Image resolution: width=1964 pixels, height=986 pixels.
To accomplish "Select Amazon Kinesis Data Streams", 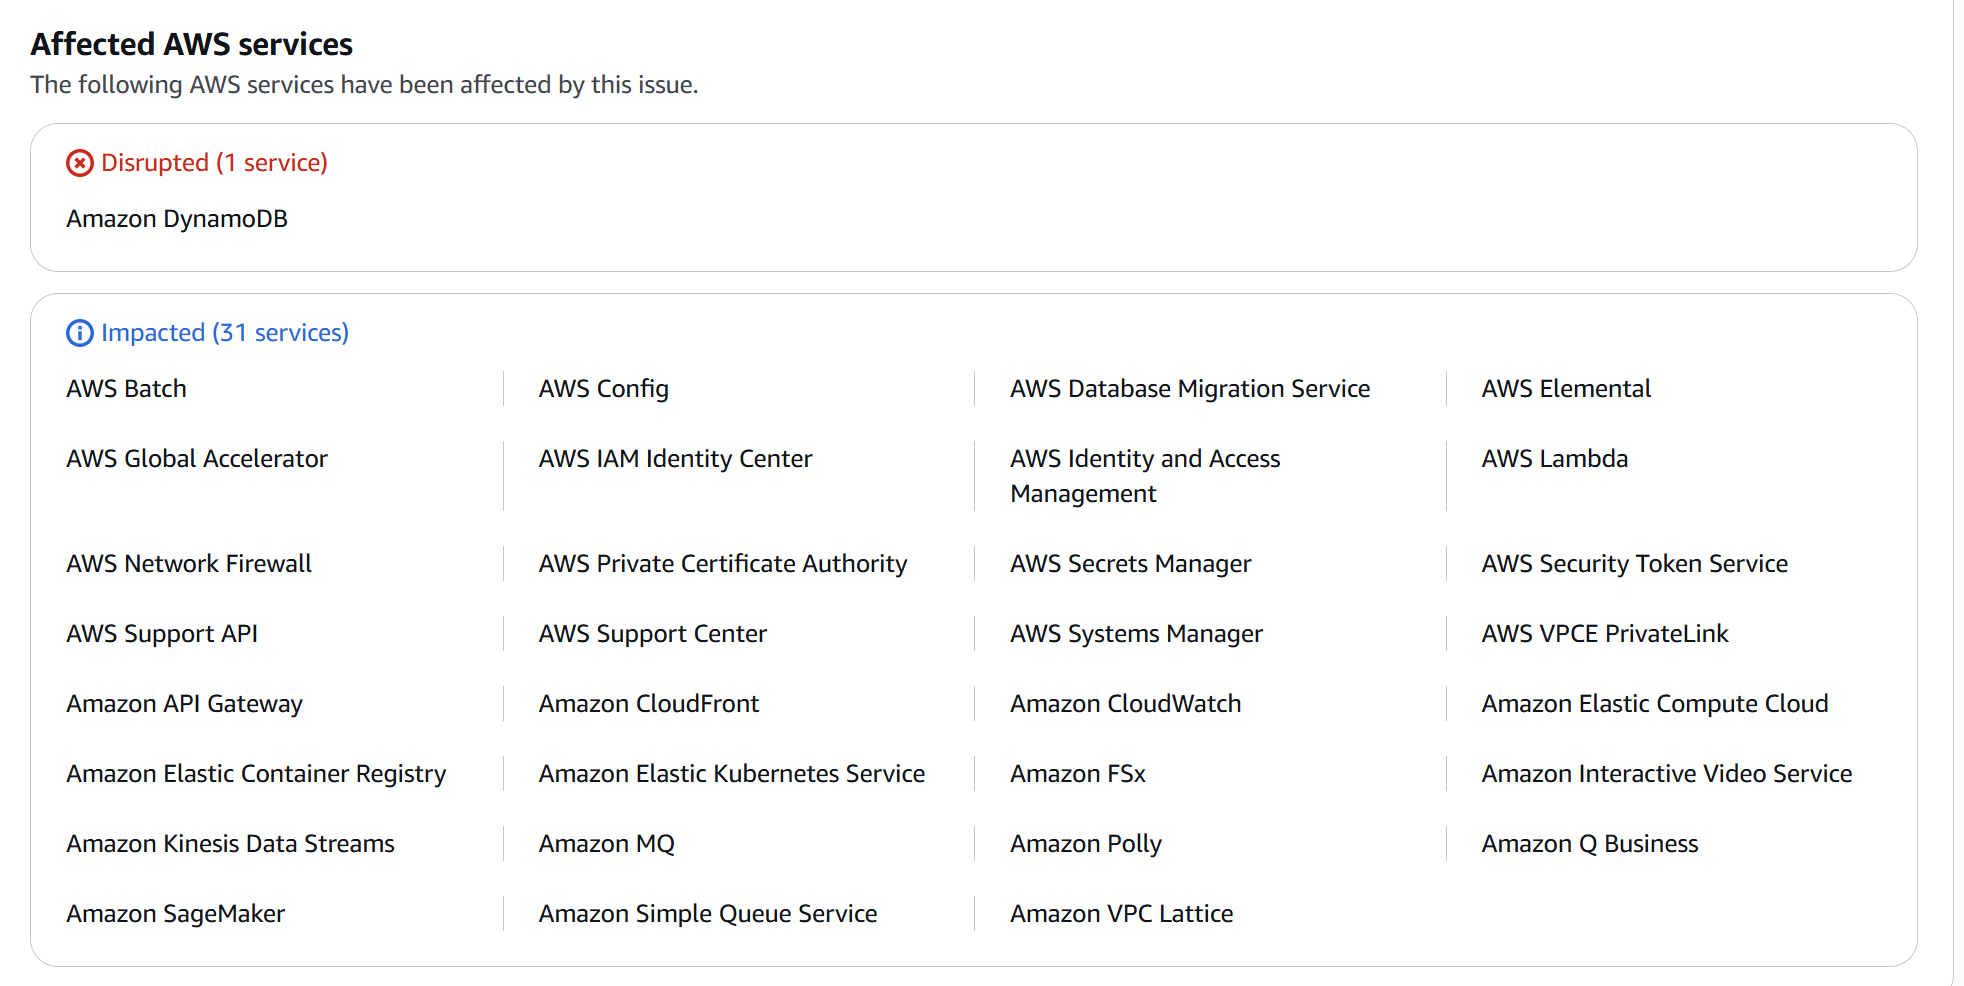I will click(230, 844).
